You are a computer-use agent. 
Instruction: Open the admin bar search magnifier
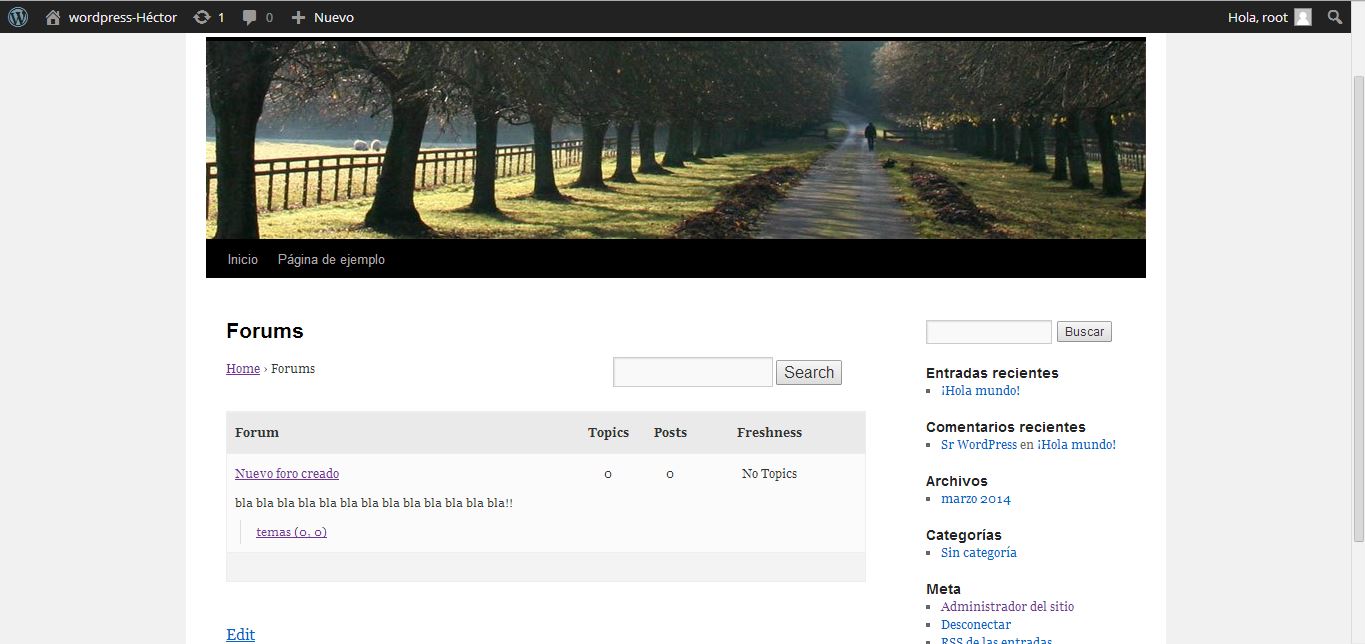(1335, 17)
